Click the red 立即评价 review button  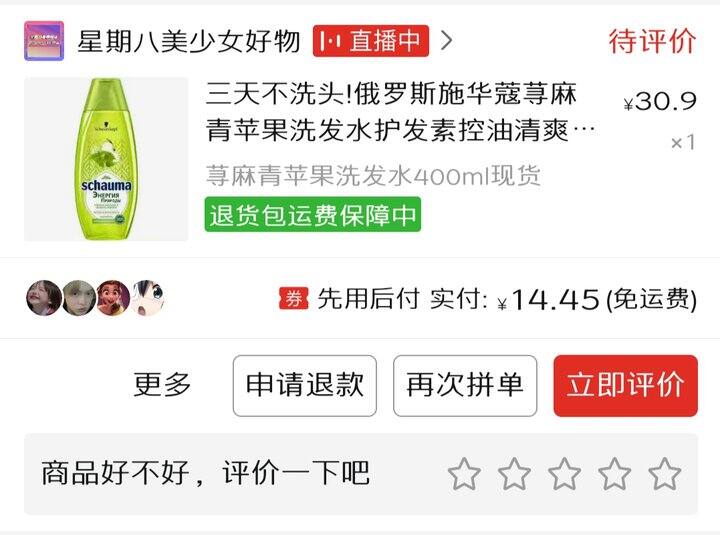click(625, 386)
